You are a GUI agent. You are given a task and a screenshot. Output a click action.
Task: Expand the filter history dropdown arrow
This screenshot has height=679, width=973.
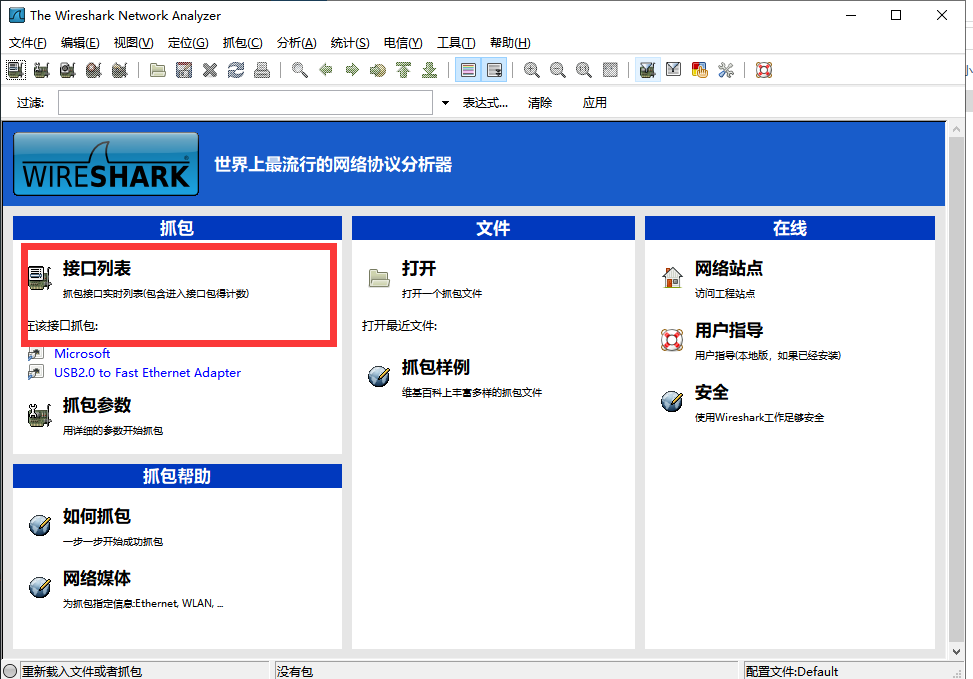click(x=445, y=102)
